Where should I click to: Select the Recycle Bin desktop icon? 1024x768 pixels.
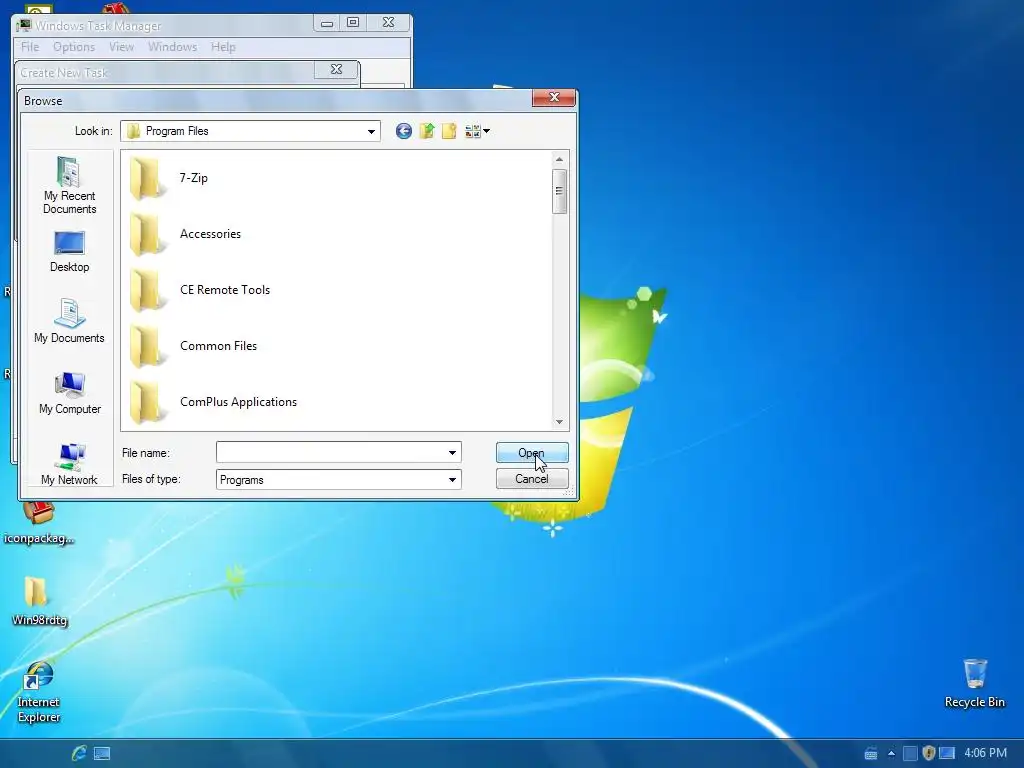pos(974,683)
